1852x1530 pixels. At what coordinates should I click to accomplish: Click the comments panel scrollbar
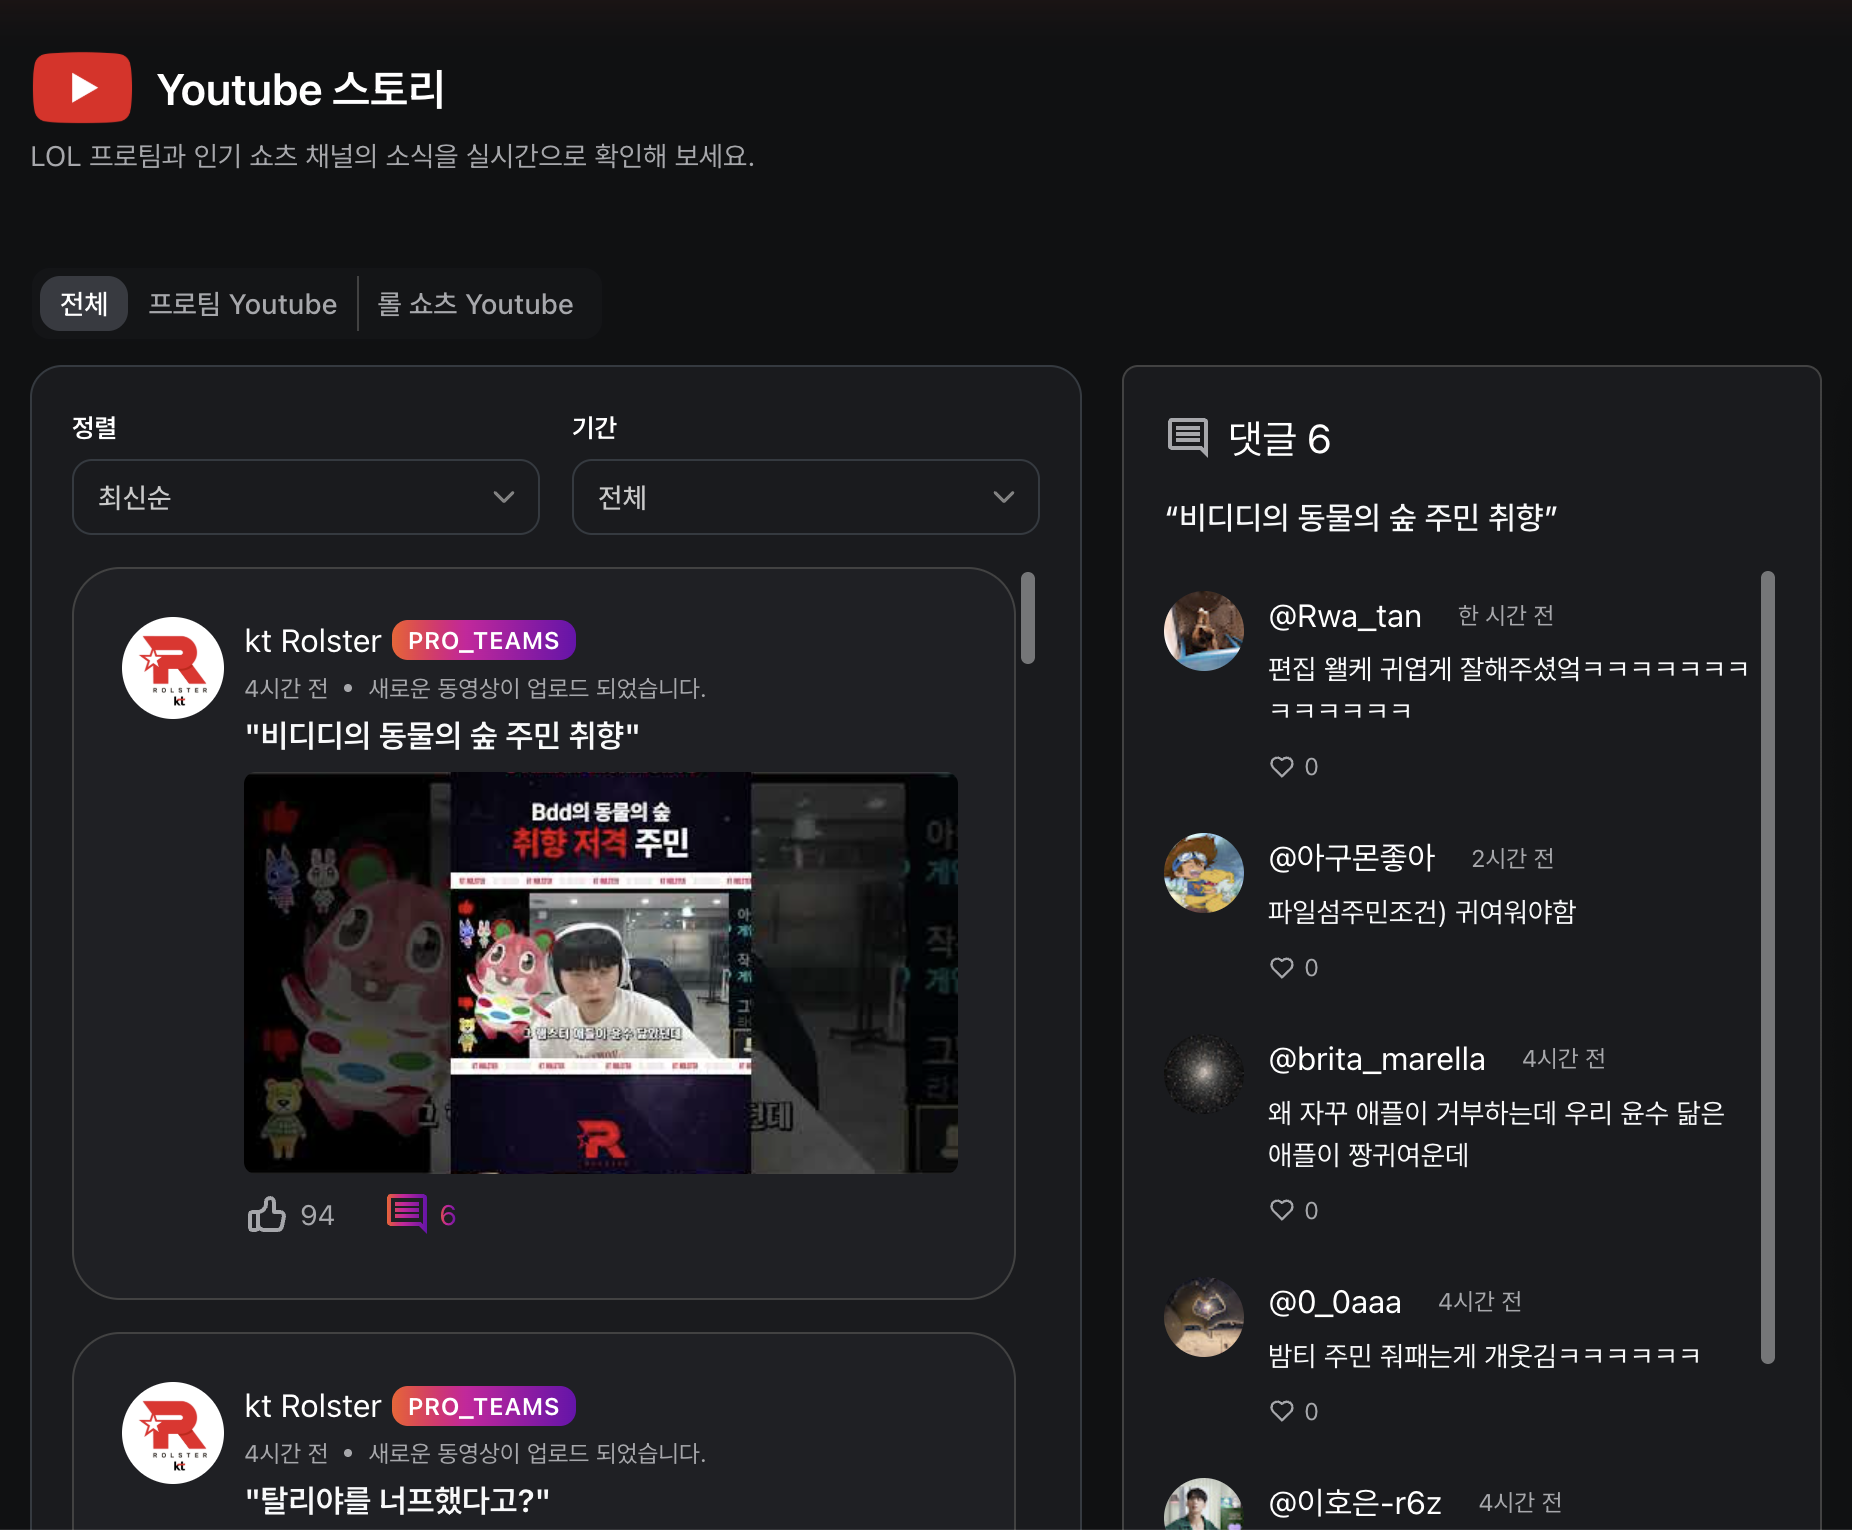tap(1767, 966)
